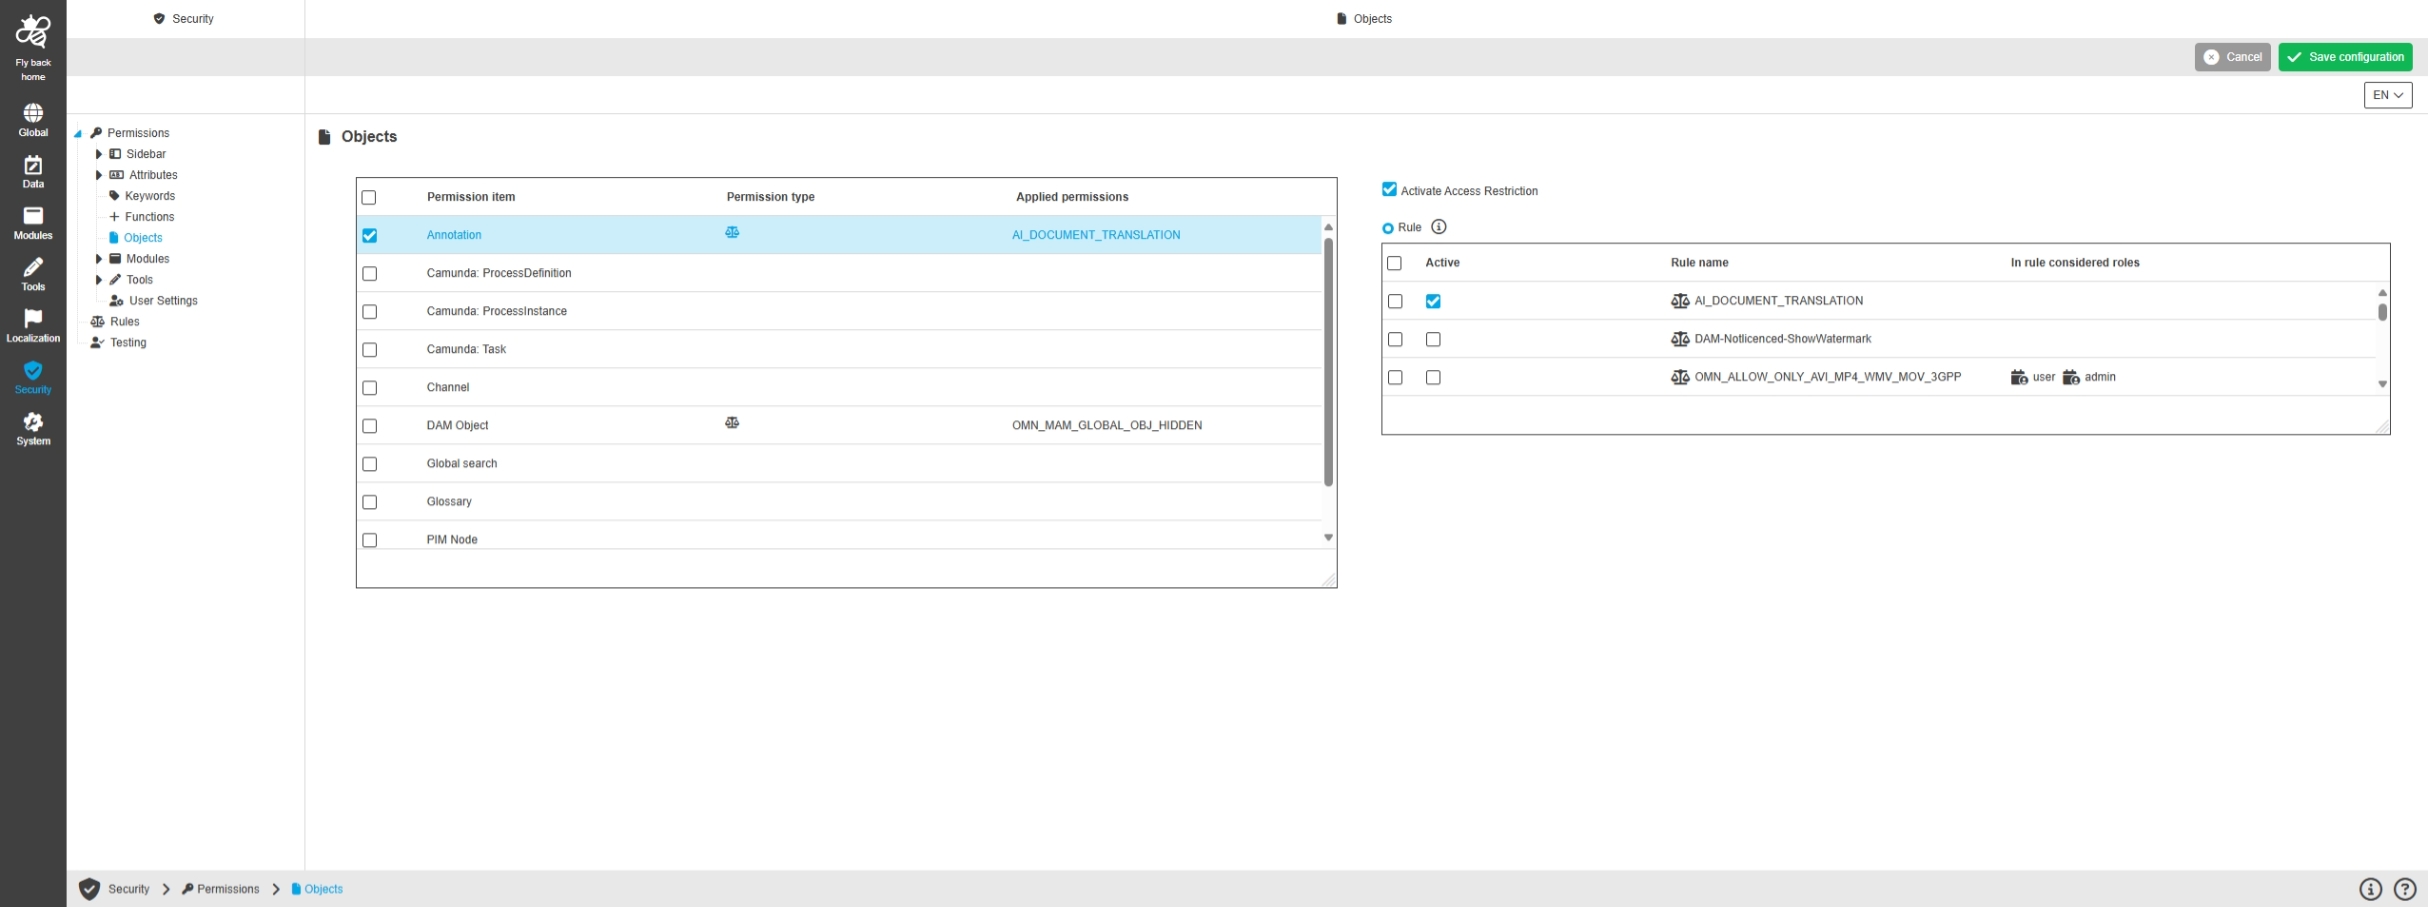Click the Rule info icon
This screenshot has width=2428, height=907.
click(x=1438, y=227)
